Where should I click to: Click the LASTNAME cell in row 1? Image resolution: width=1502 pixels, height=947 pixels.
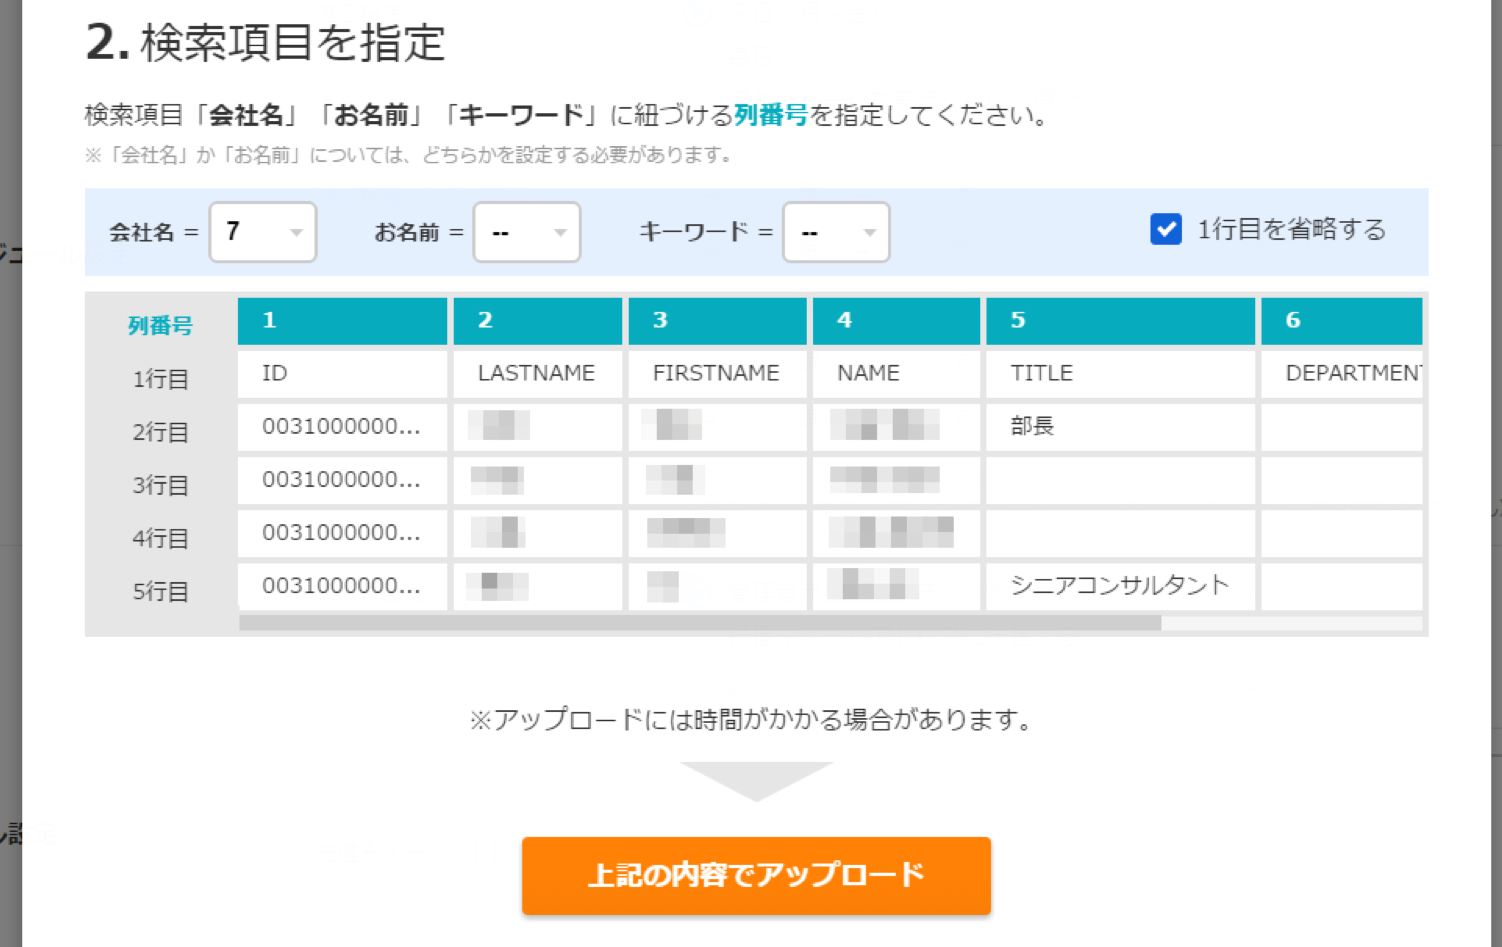coord(537,374)
